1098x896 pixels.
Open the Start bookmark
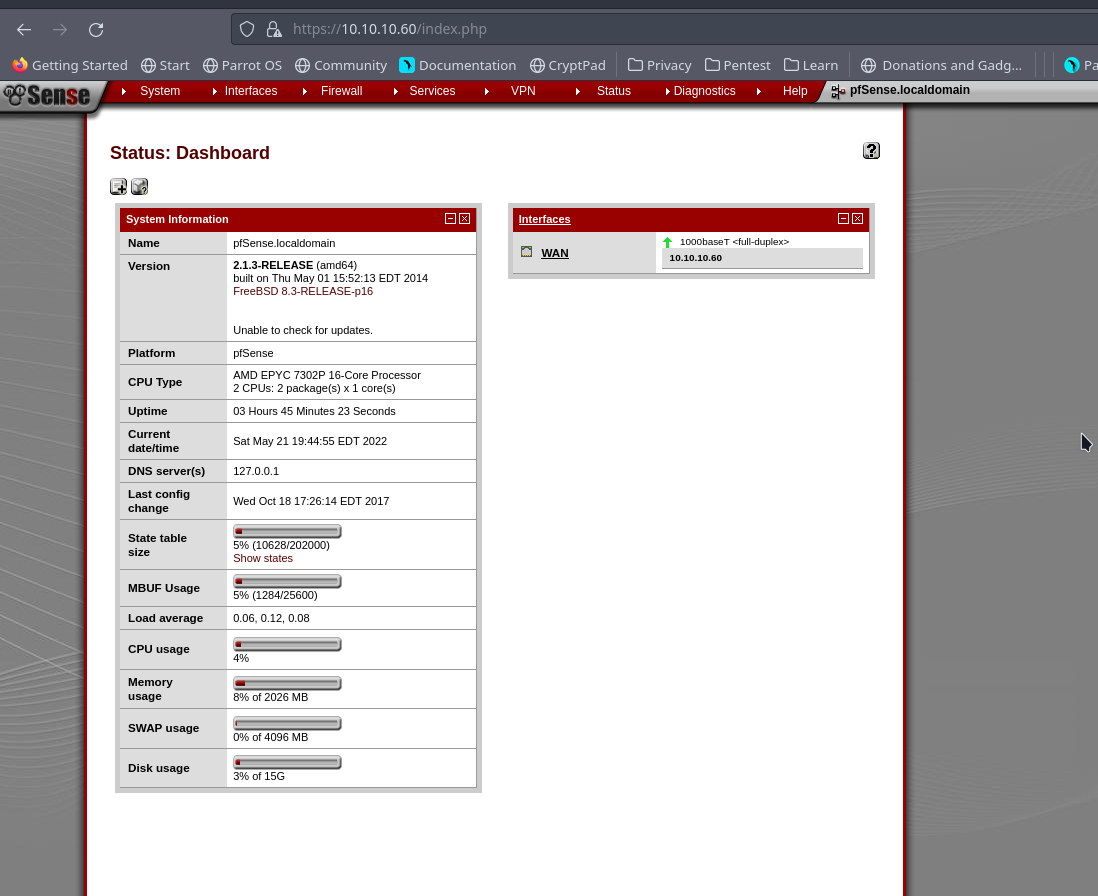165,65
